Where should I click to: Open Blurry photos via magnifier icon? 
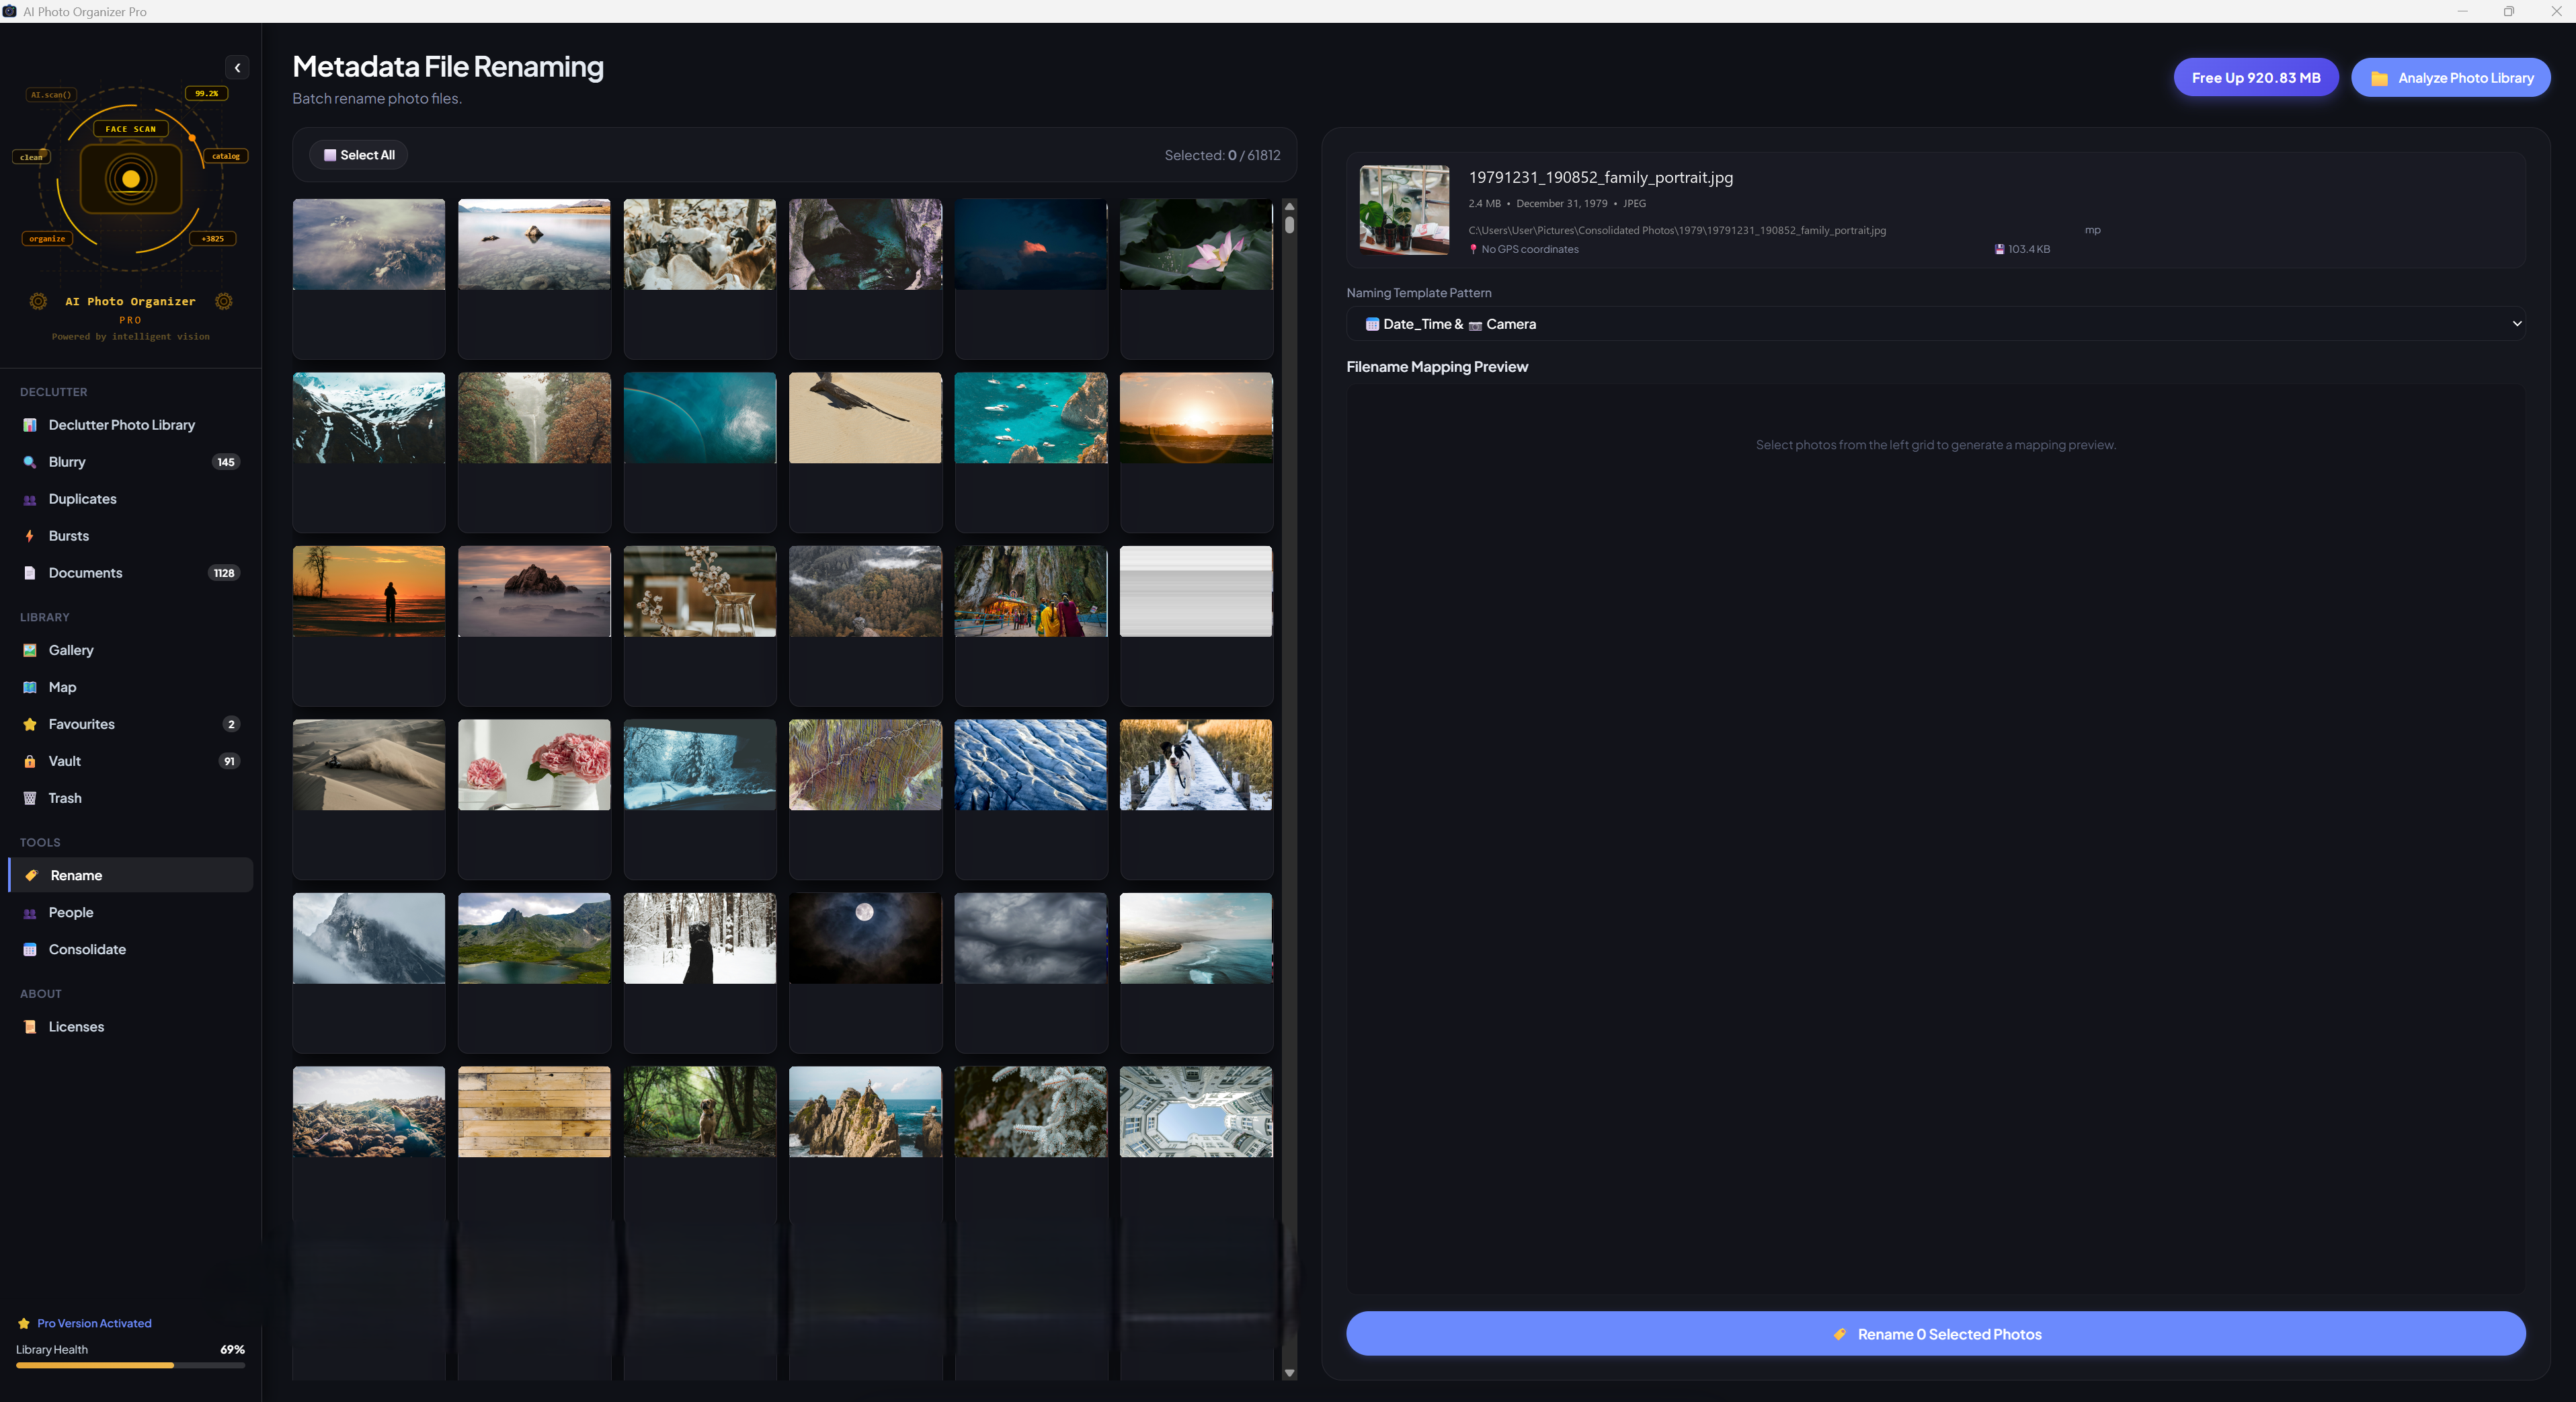click(x=30, y=462)
